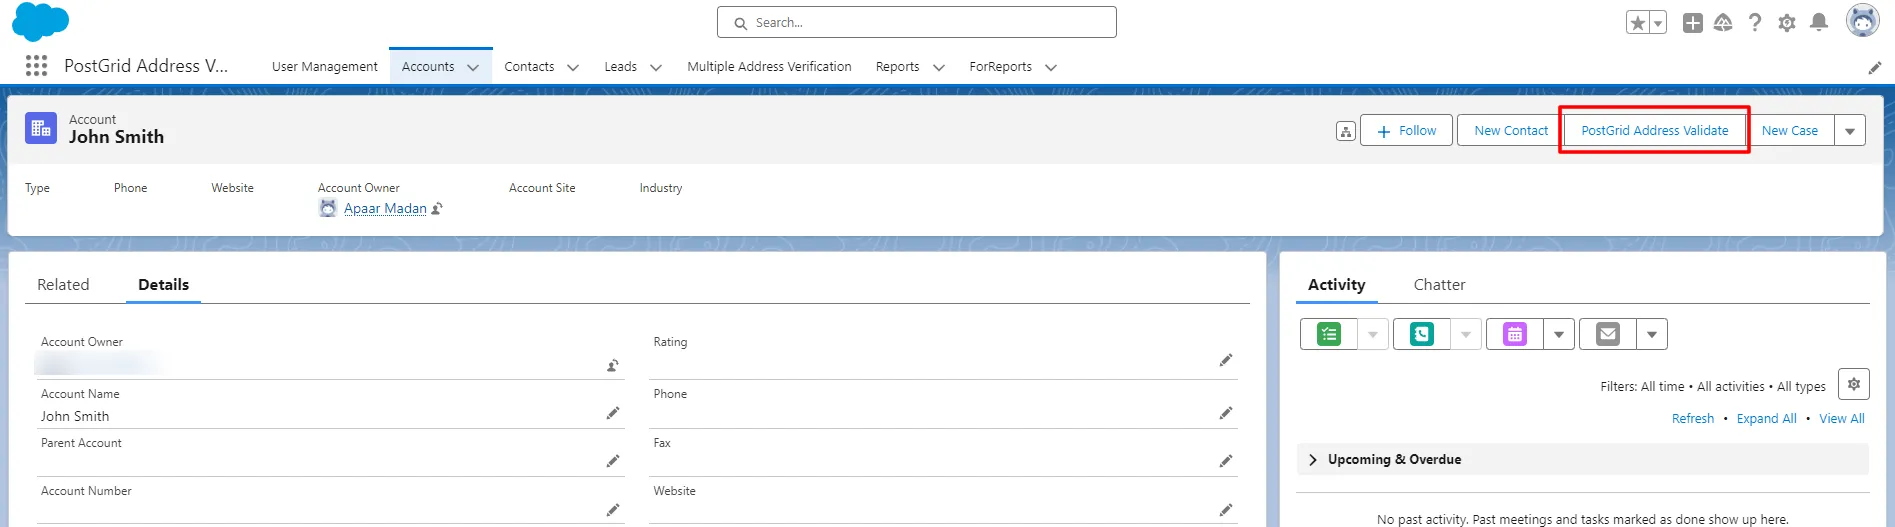Click the New Task green icon
Screen dimensions: 1895x527
point(1329,334)
